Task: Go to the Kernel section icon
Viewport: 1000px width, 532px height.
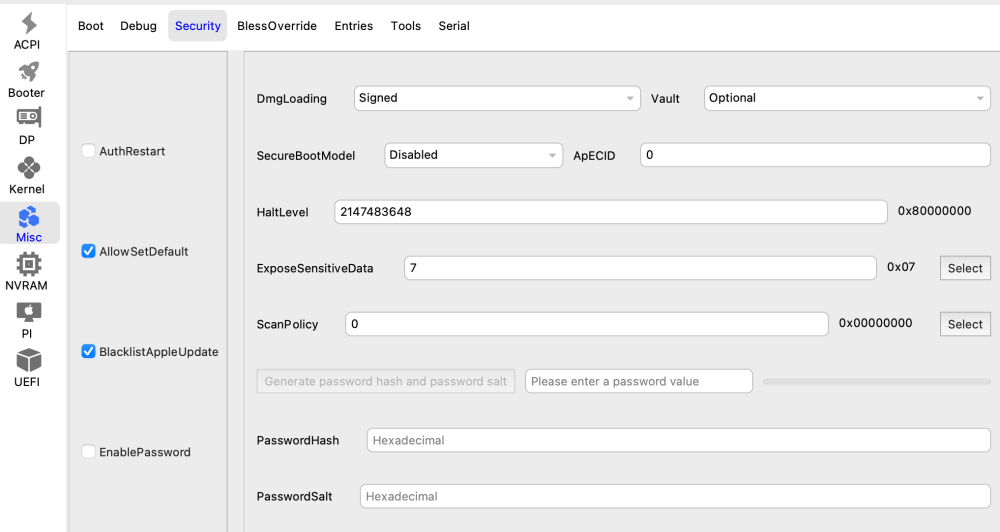Action: click(29, 168)
